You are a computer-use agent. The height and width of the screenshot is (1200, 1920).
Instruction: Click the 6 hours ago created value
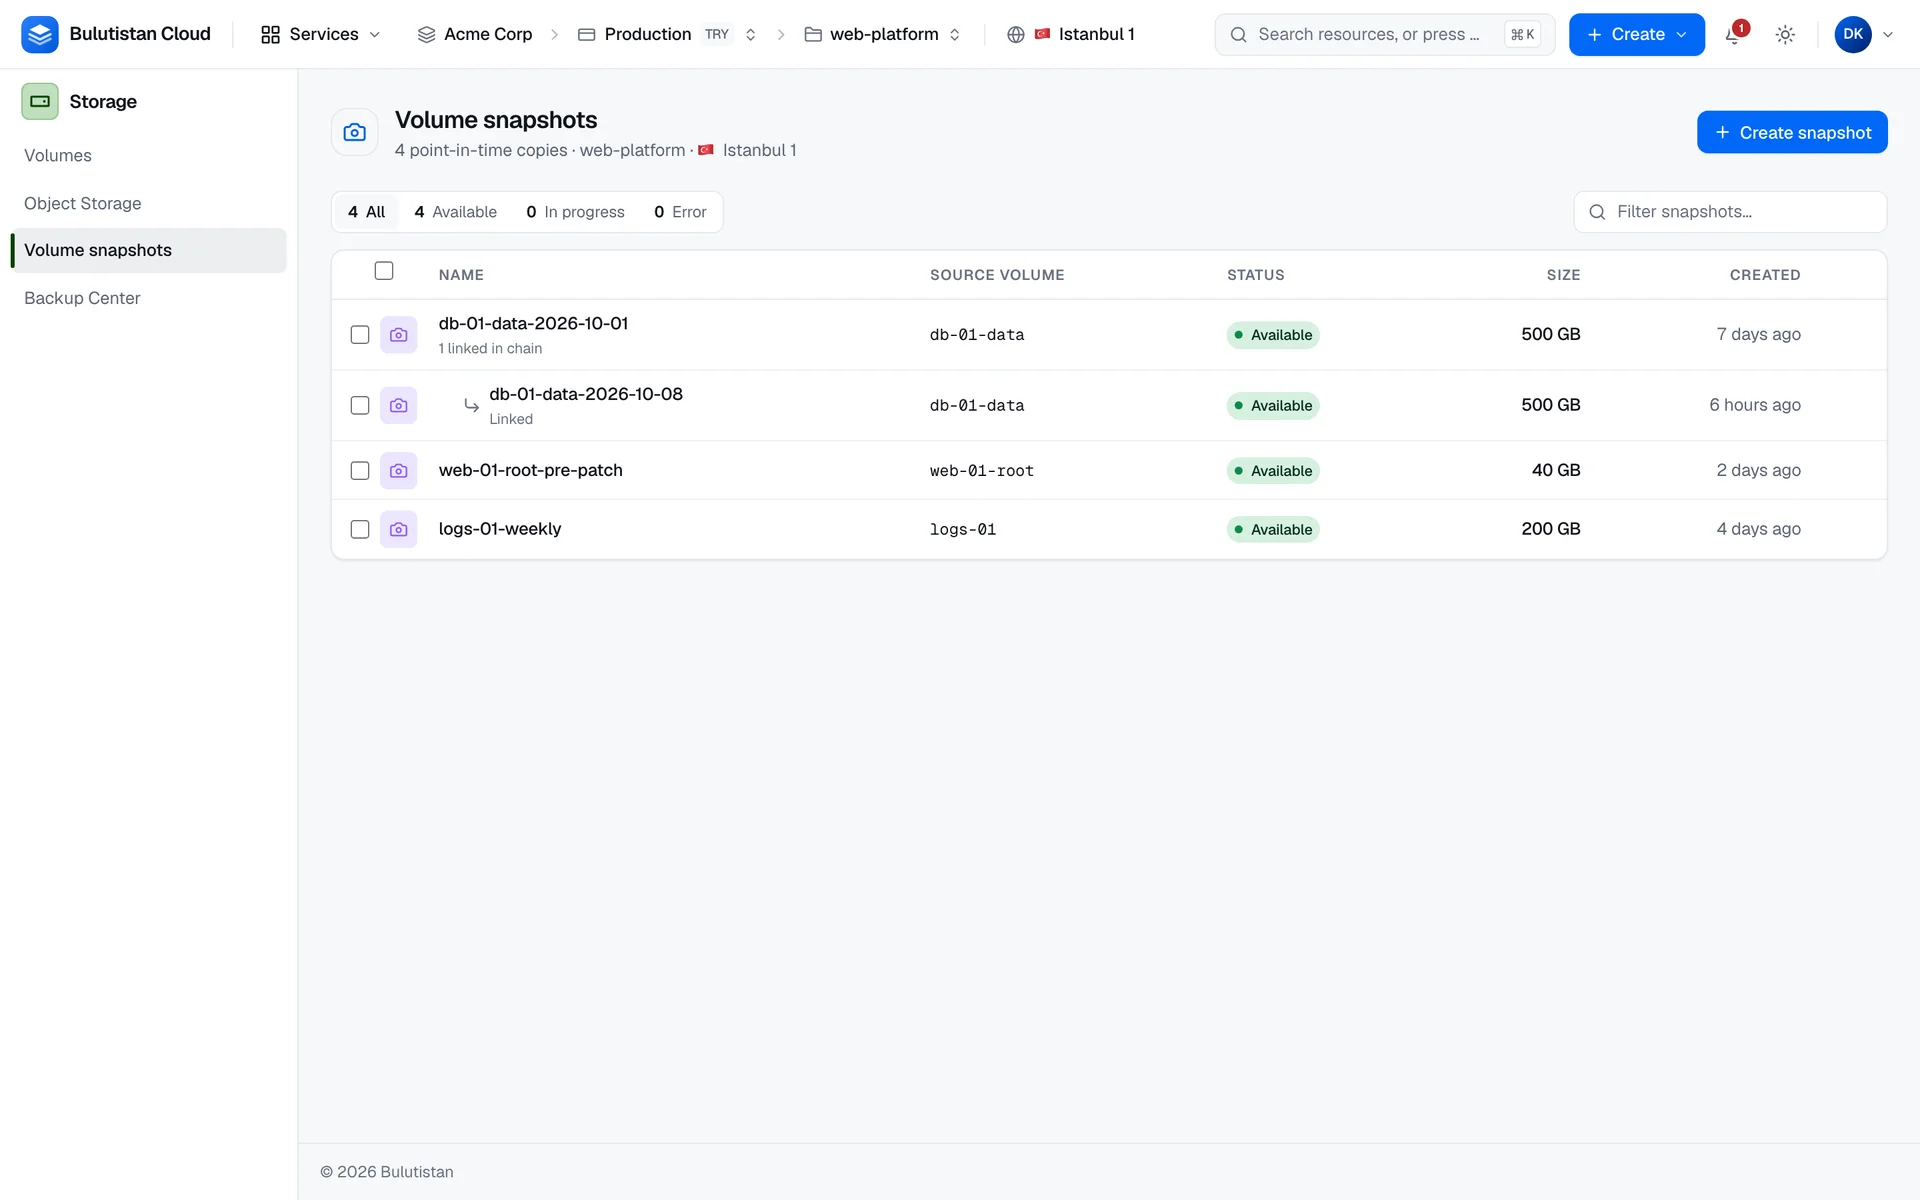pos(1755,405)
